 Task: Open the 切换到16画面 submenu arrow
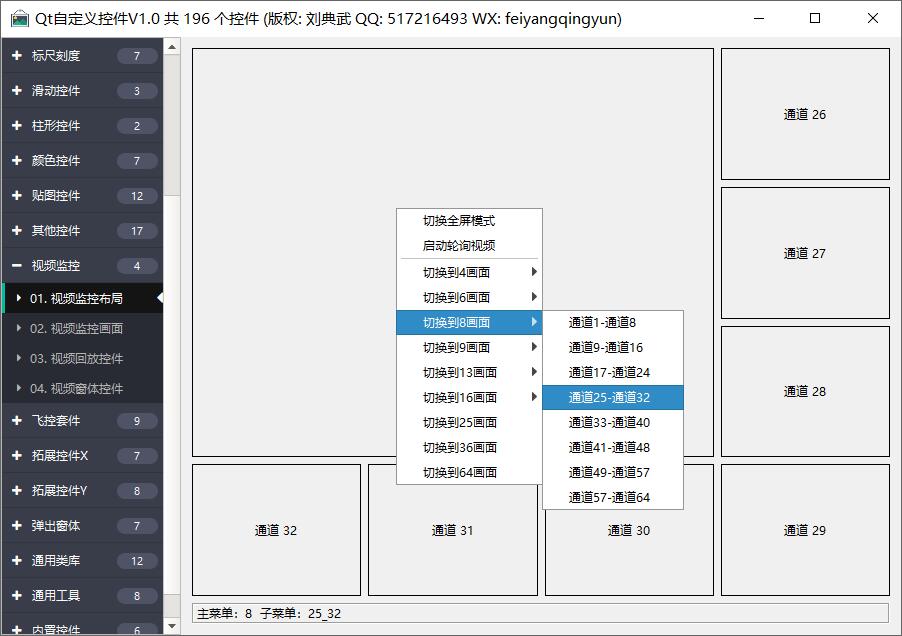[534, 397]
